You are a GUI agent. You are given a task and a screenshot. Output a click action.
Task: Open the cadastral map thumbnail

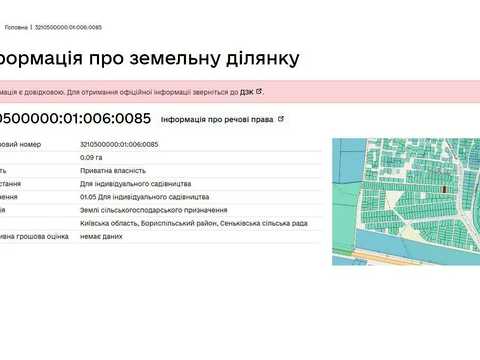click(x=406, y=202)
